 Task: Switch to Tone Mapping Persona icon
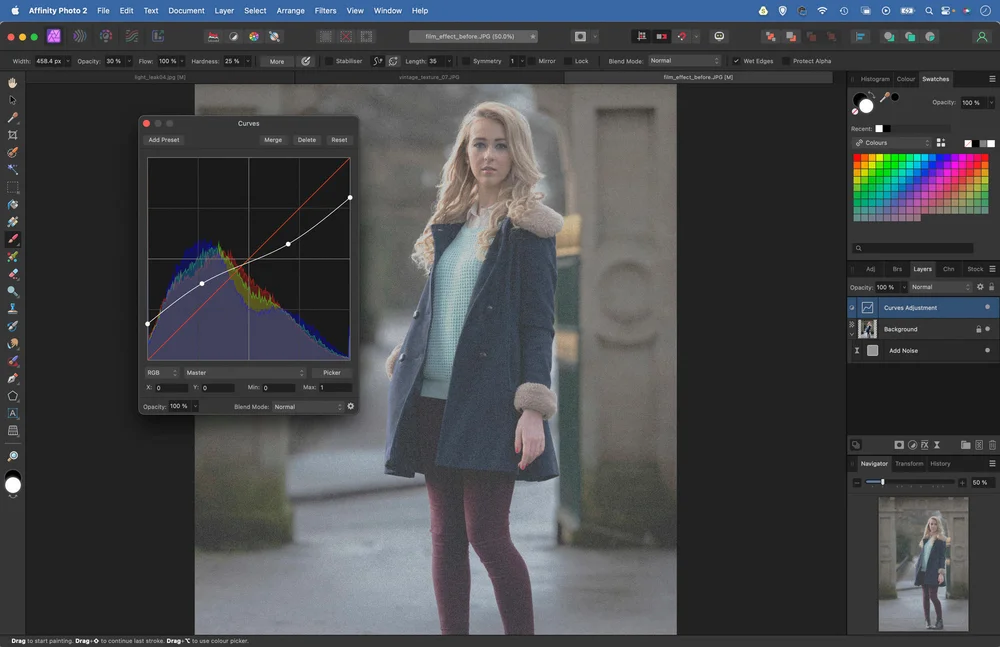pos(132,36)
